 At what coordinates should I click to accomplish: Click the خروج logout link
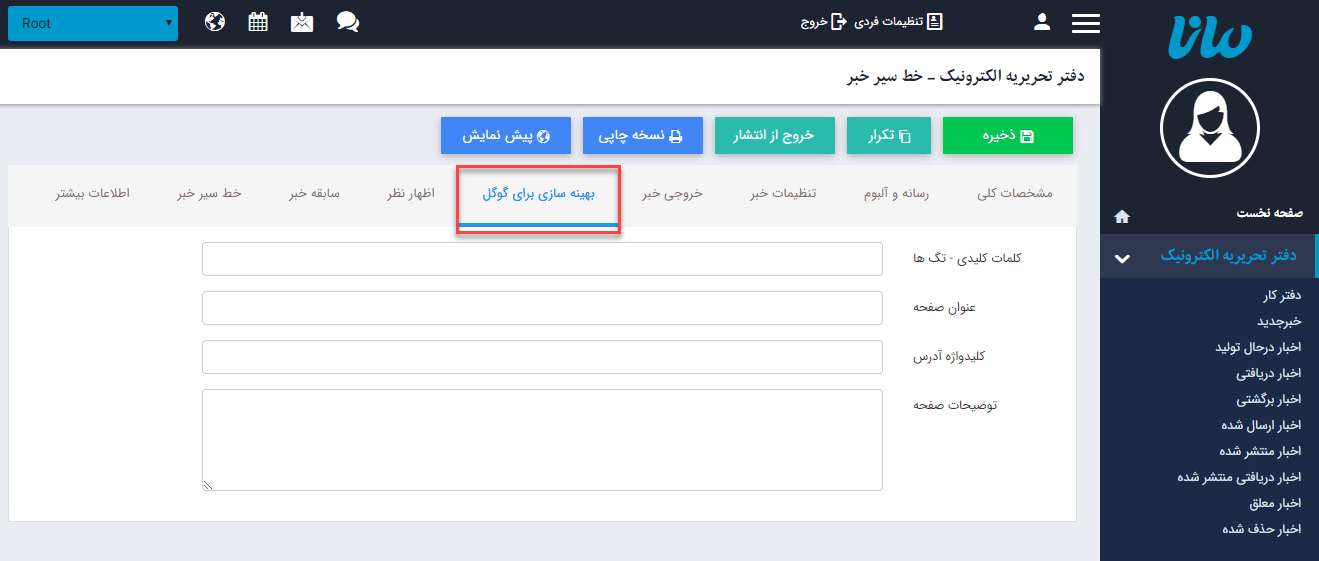823,21
